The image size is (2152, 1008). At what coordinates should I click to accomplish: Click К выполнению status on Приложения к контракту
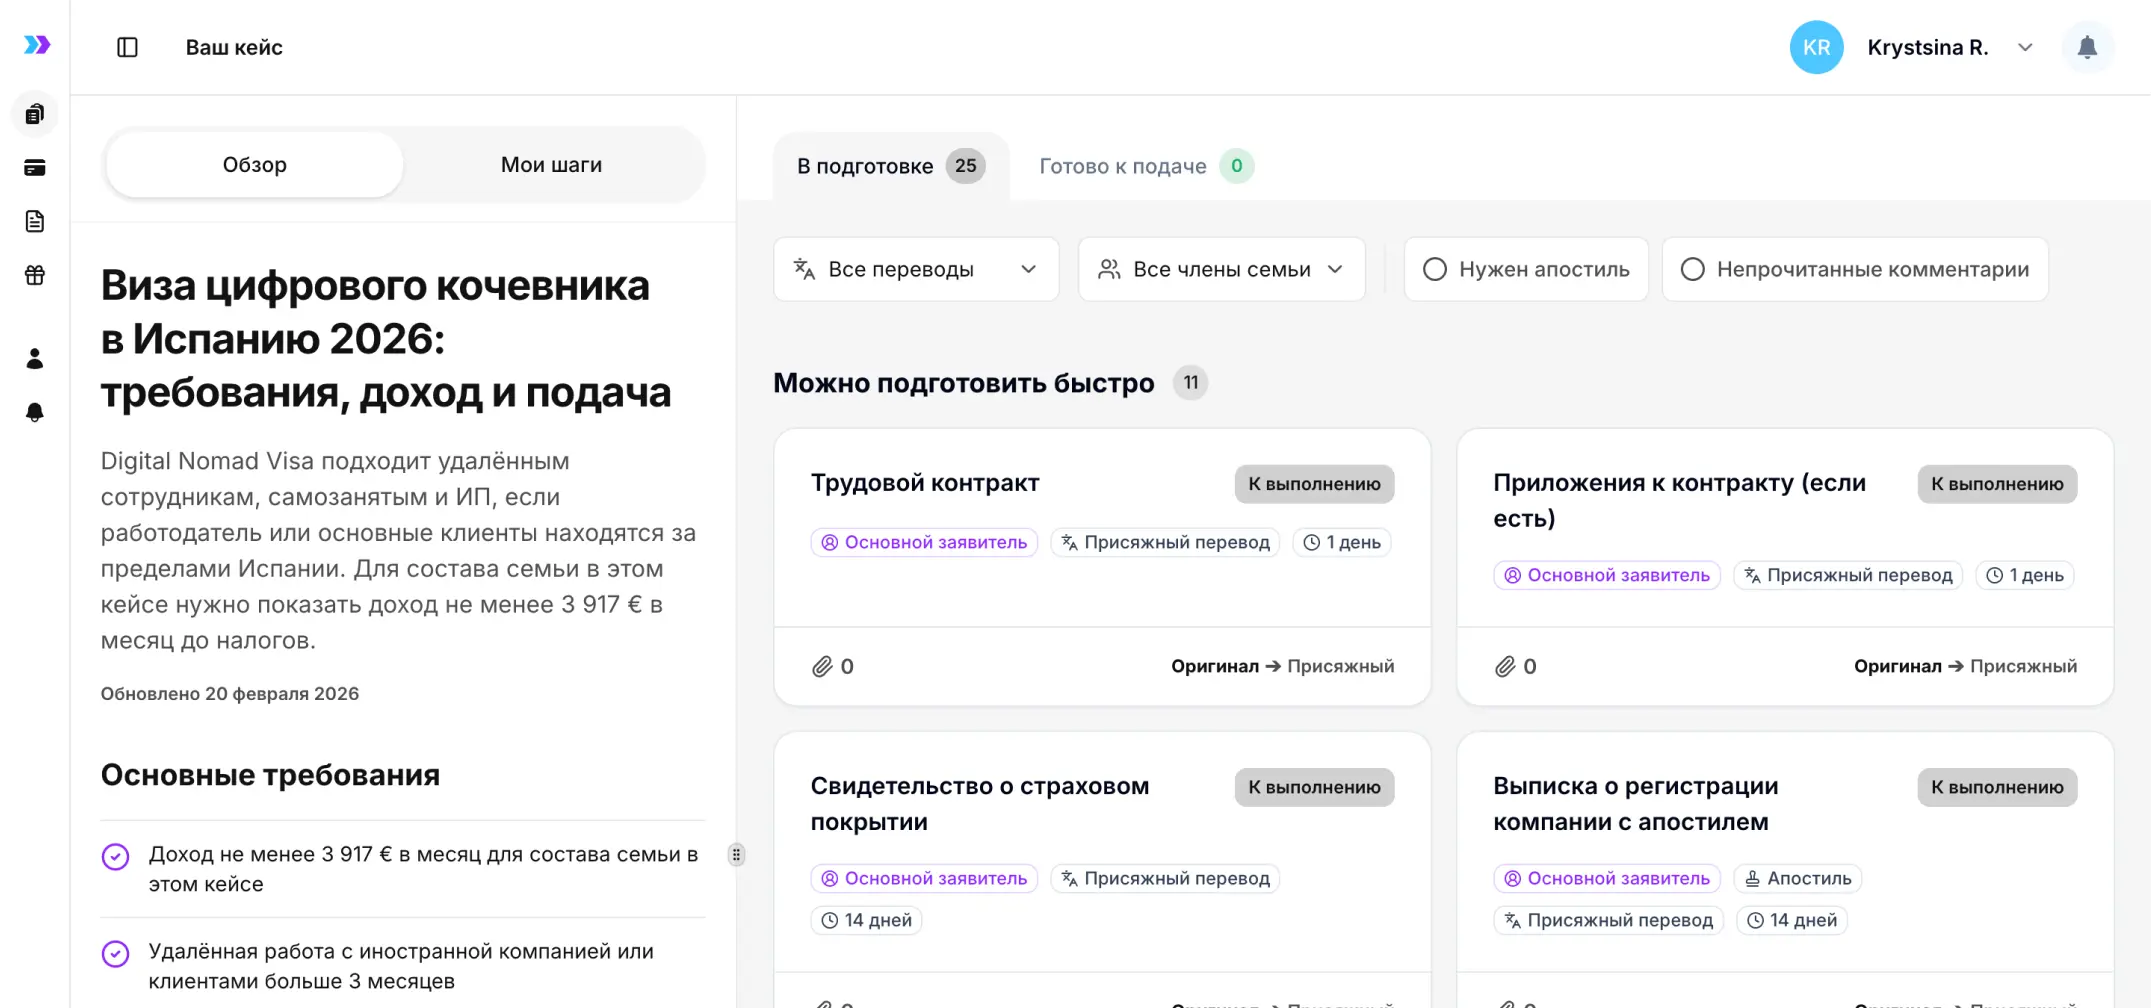[x=1997, y=484]
